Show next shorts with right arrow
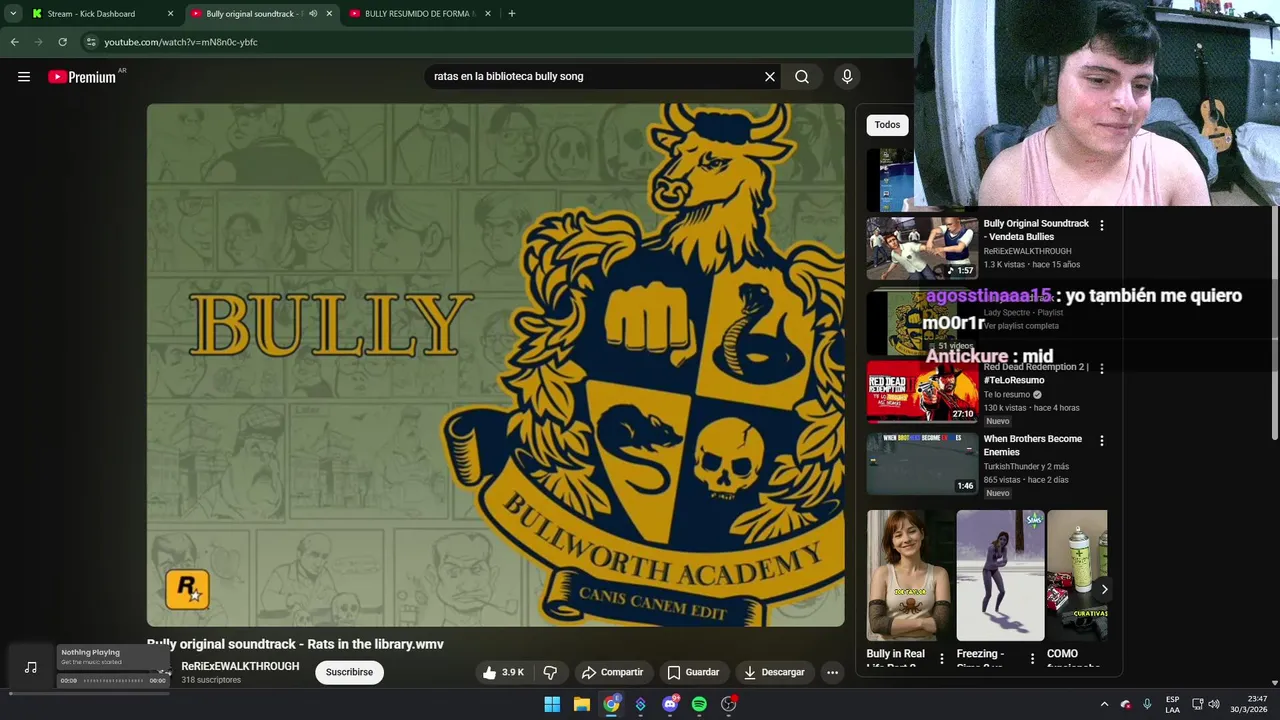Image resolution: width=1280 pixels, height=720 pixels. 1104,589
